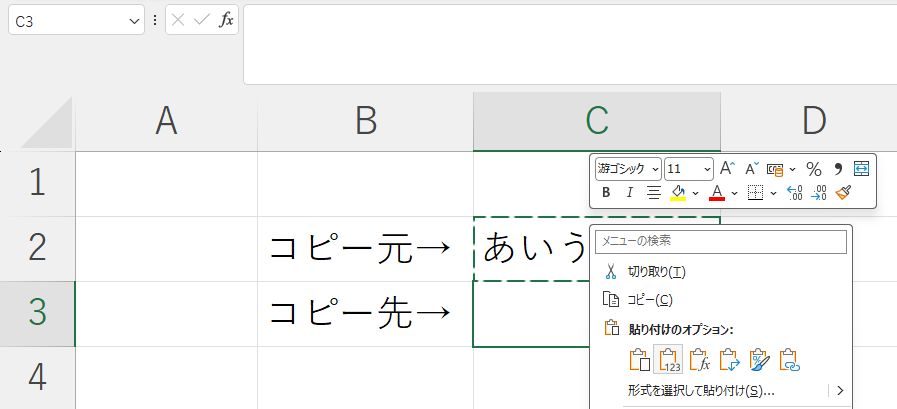Expand the Name Box dropdown arrow
897x409 pixels.
pos(134,21)
